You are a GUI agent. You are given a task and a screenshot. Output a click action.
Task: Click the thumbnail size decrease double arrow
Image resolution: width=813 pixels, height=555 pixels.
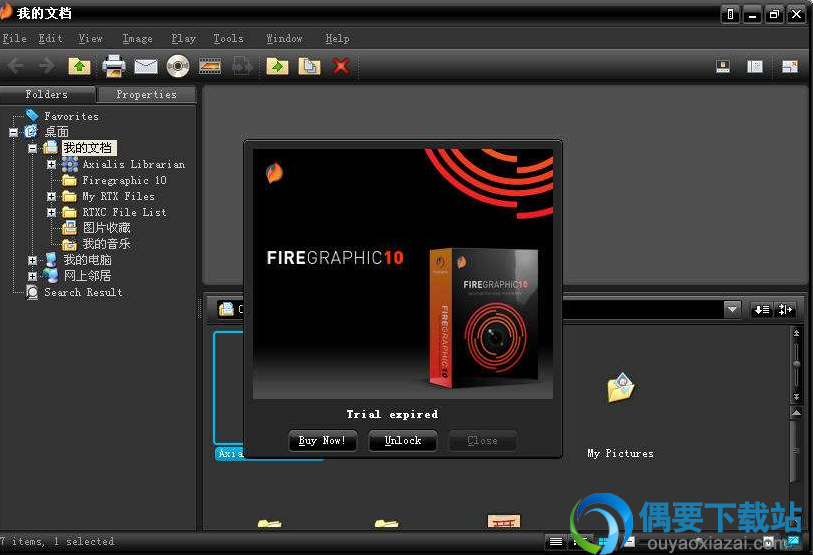[796, 397]
